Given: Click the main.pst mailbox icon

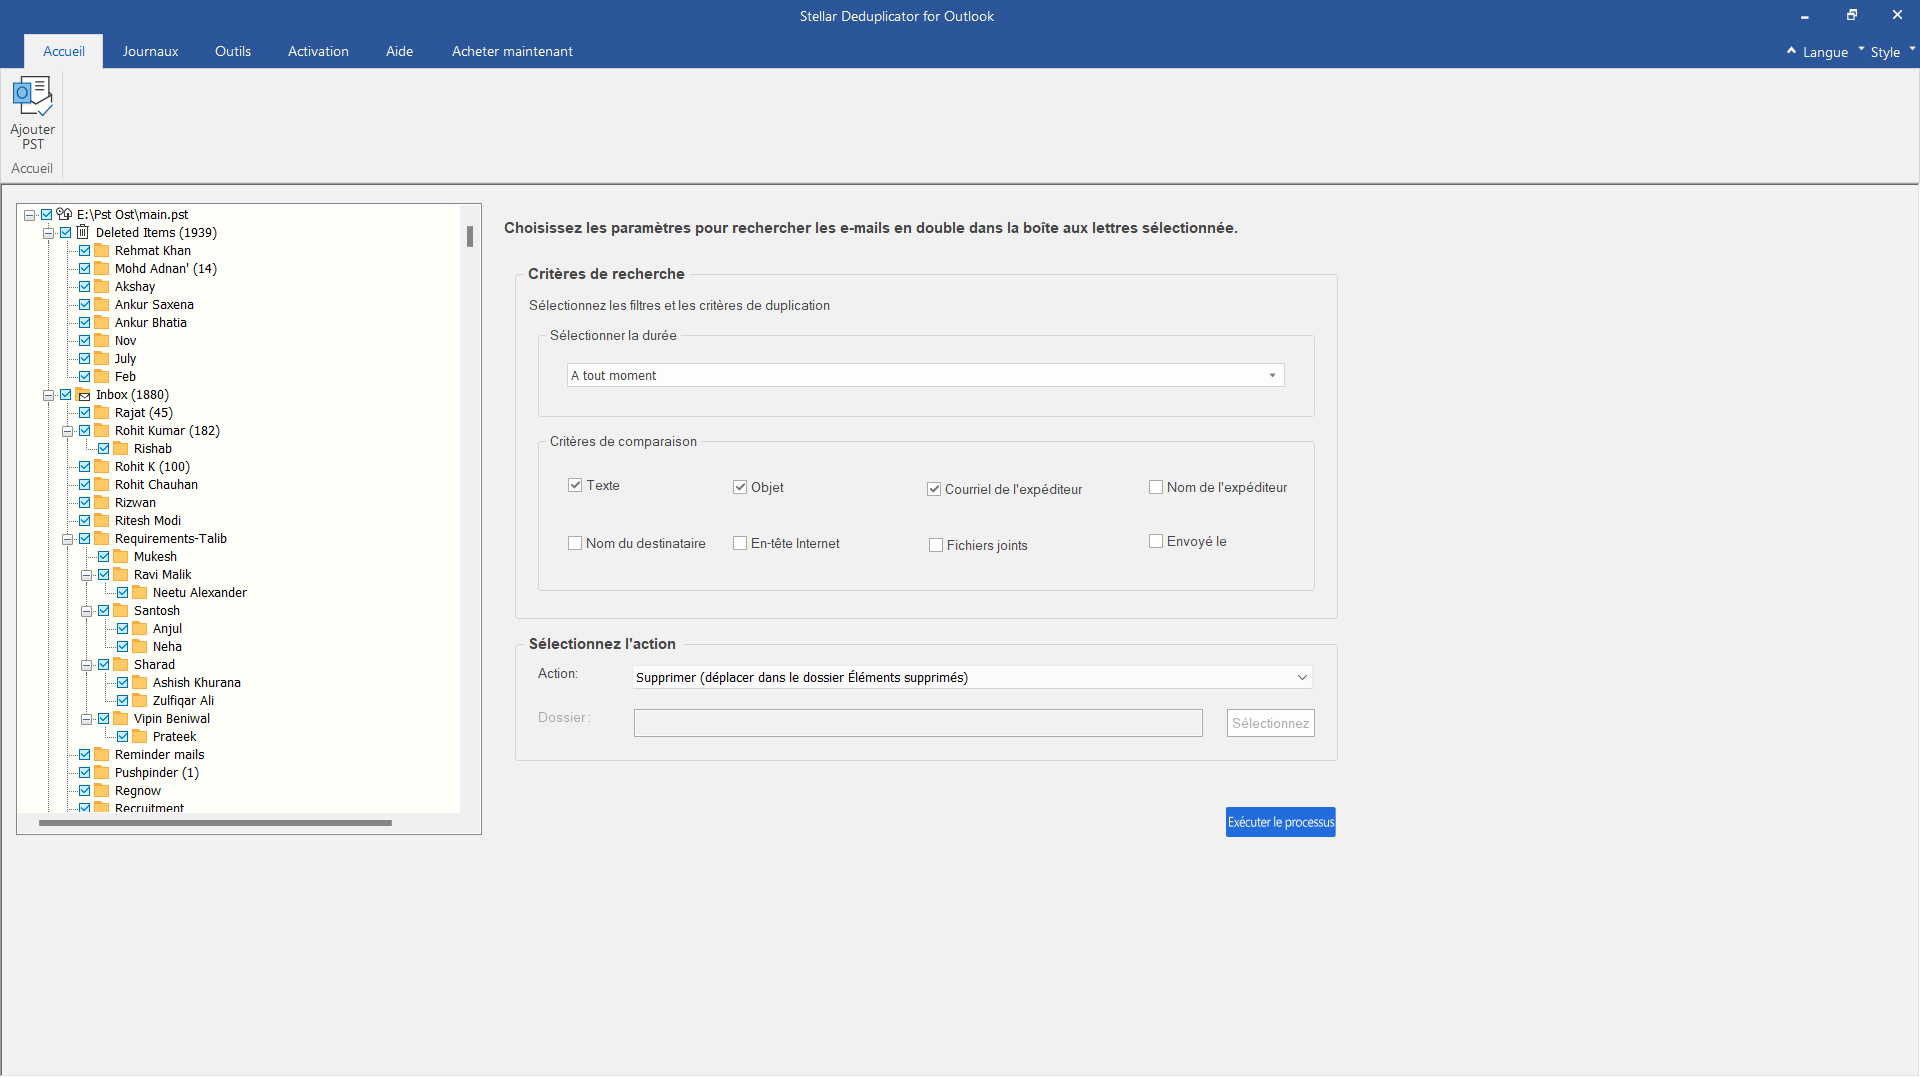Looking at the screenshot, I should point(64,214).
